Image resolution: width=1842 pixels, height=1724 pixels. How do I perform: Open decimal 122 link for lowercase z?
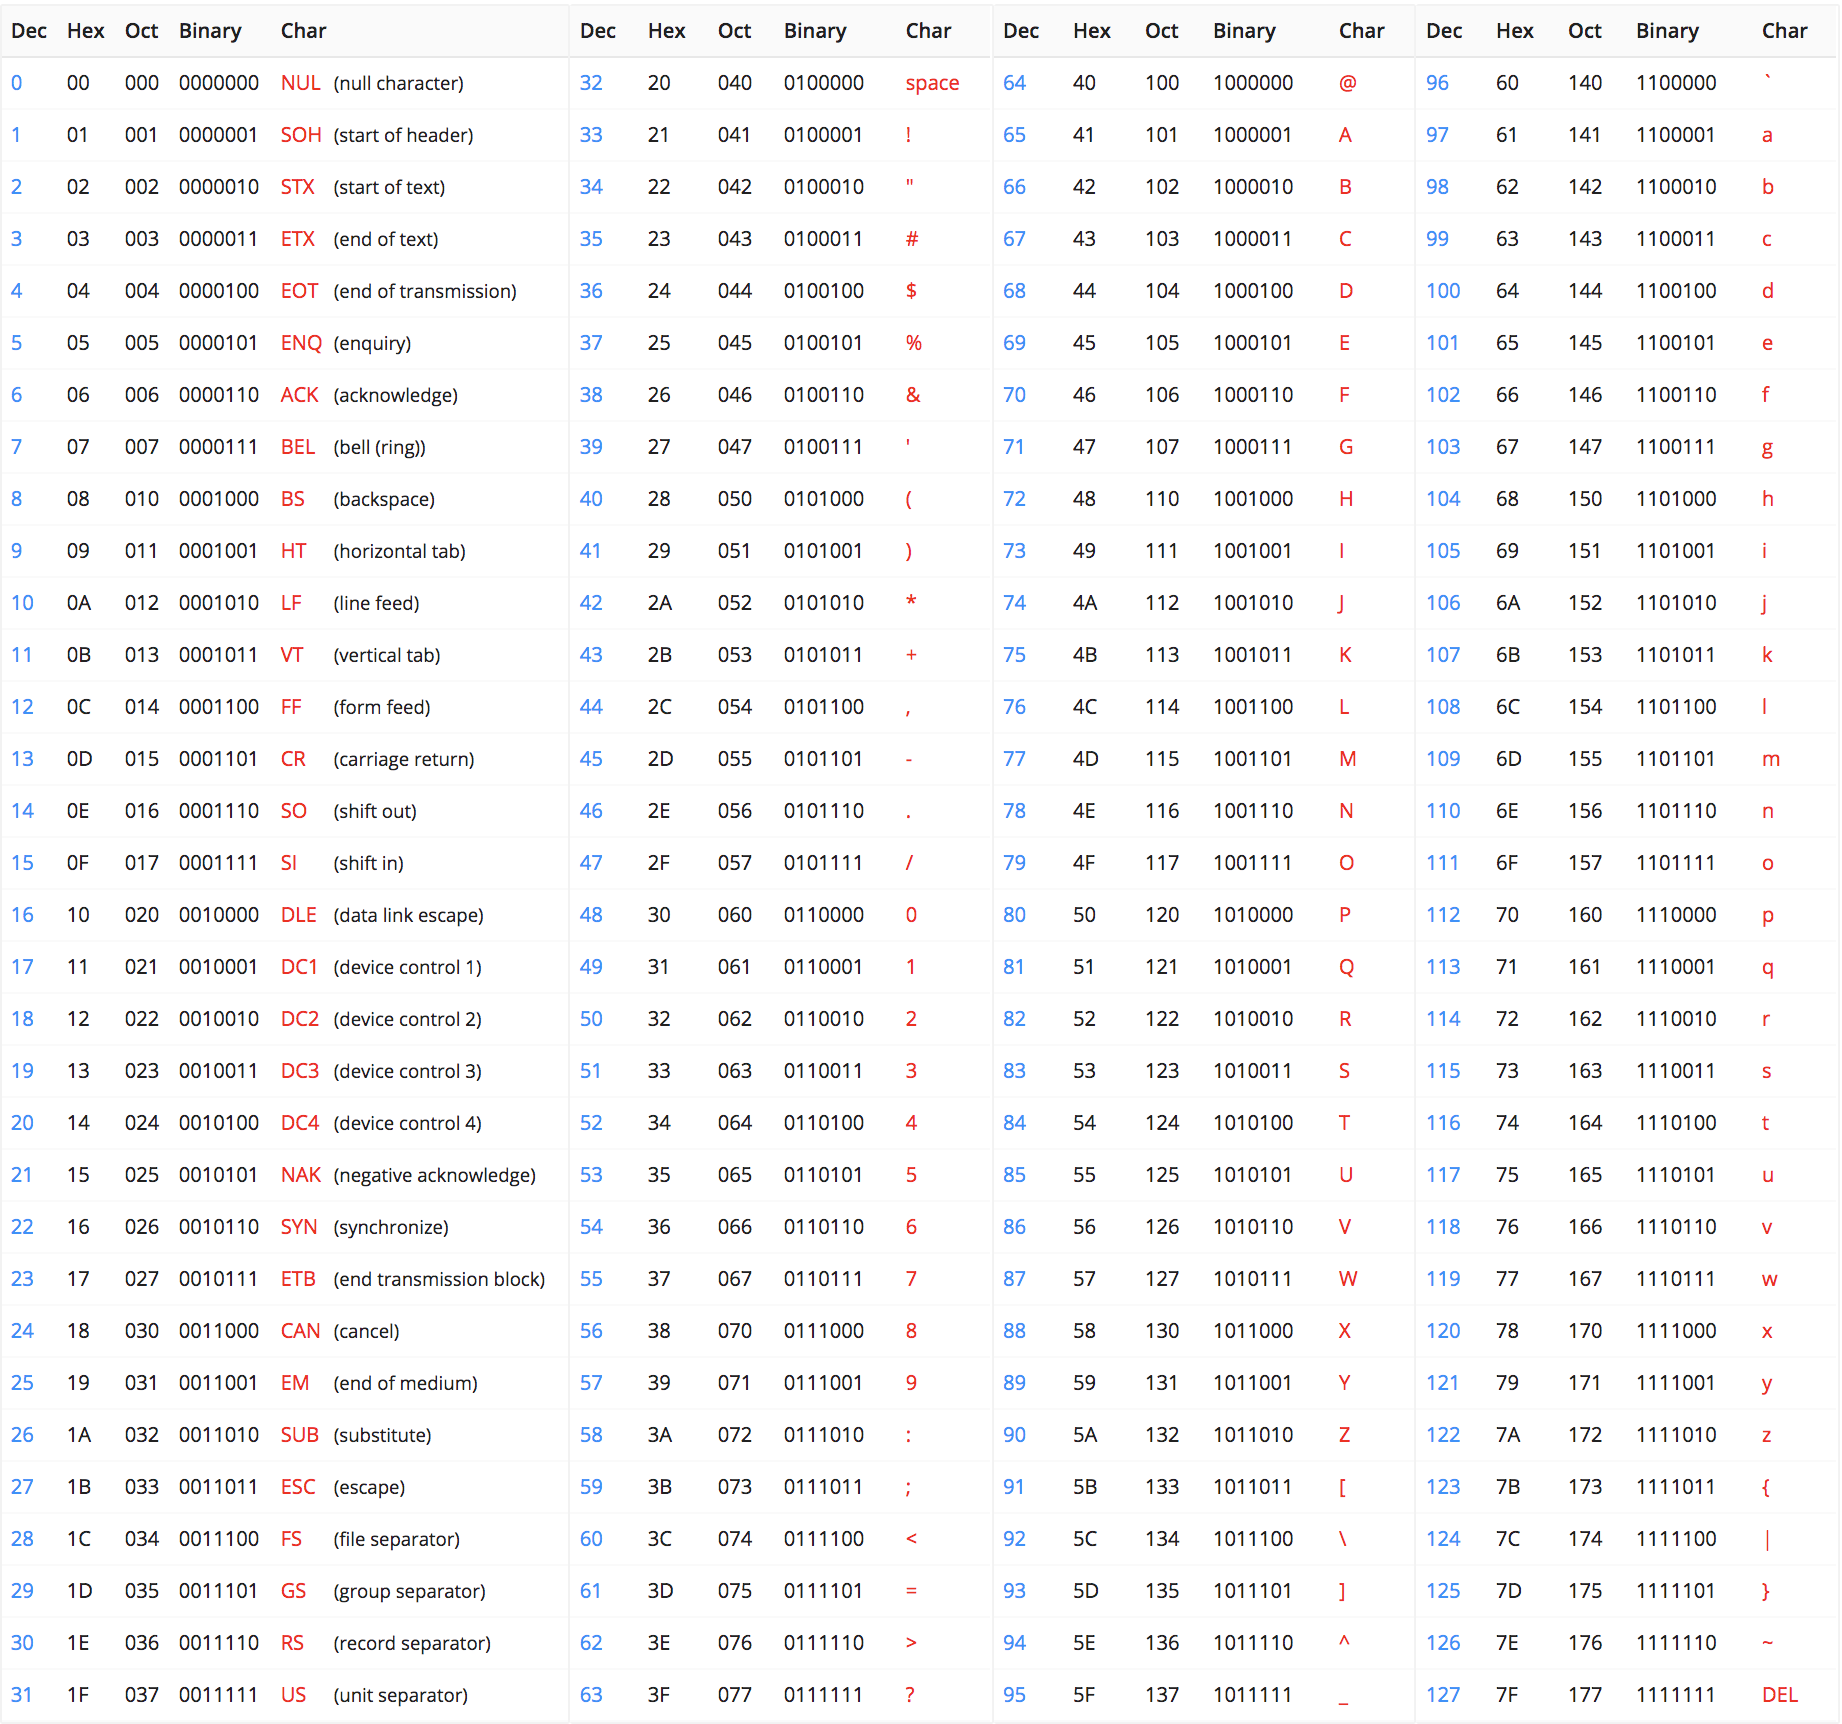tap(1443, 1434)
